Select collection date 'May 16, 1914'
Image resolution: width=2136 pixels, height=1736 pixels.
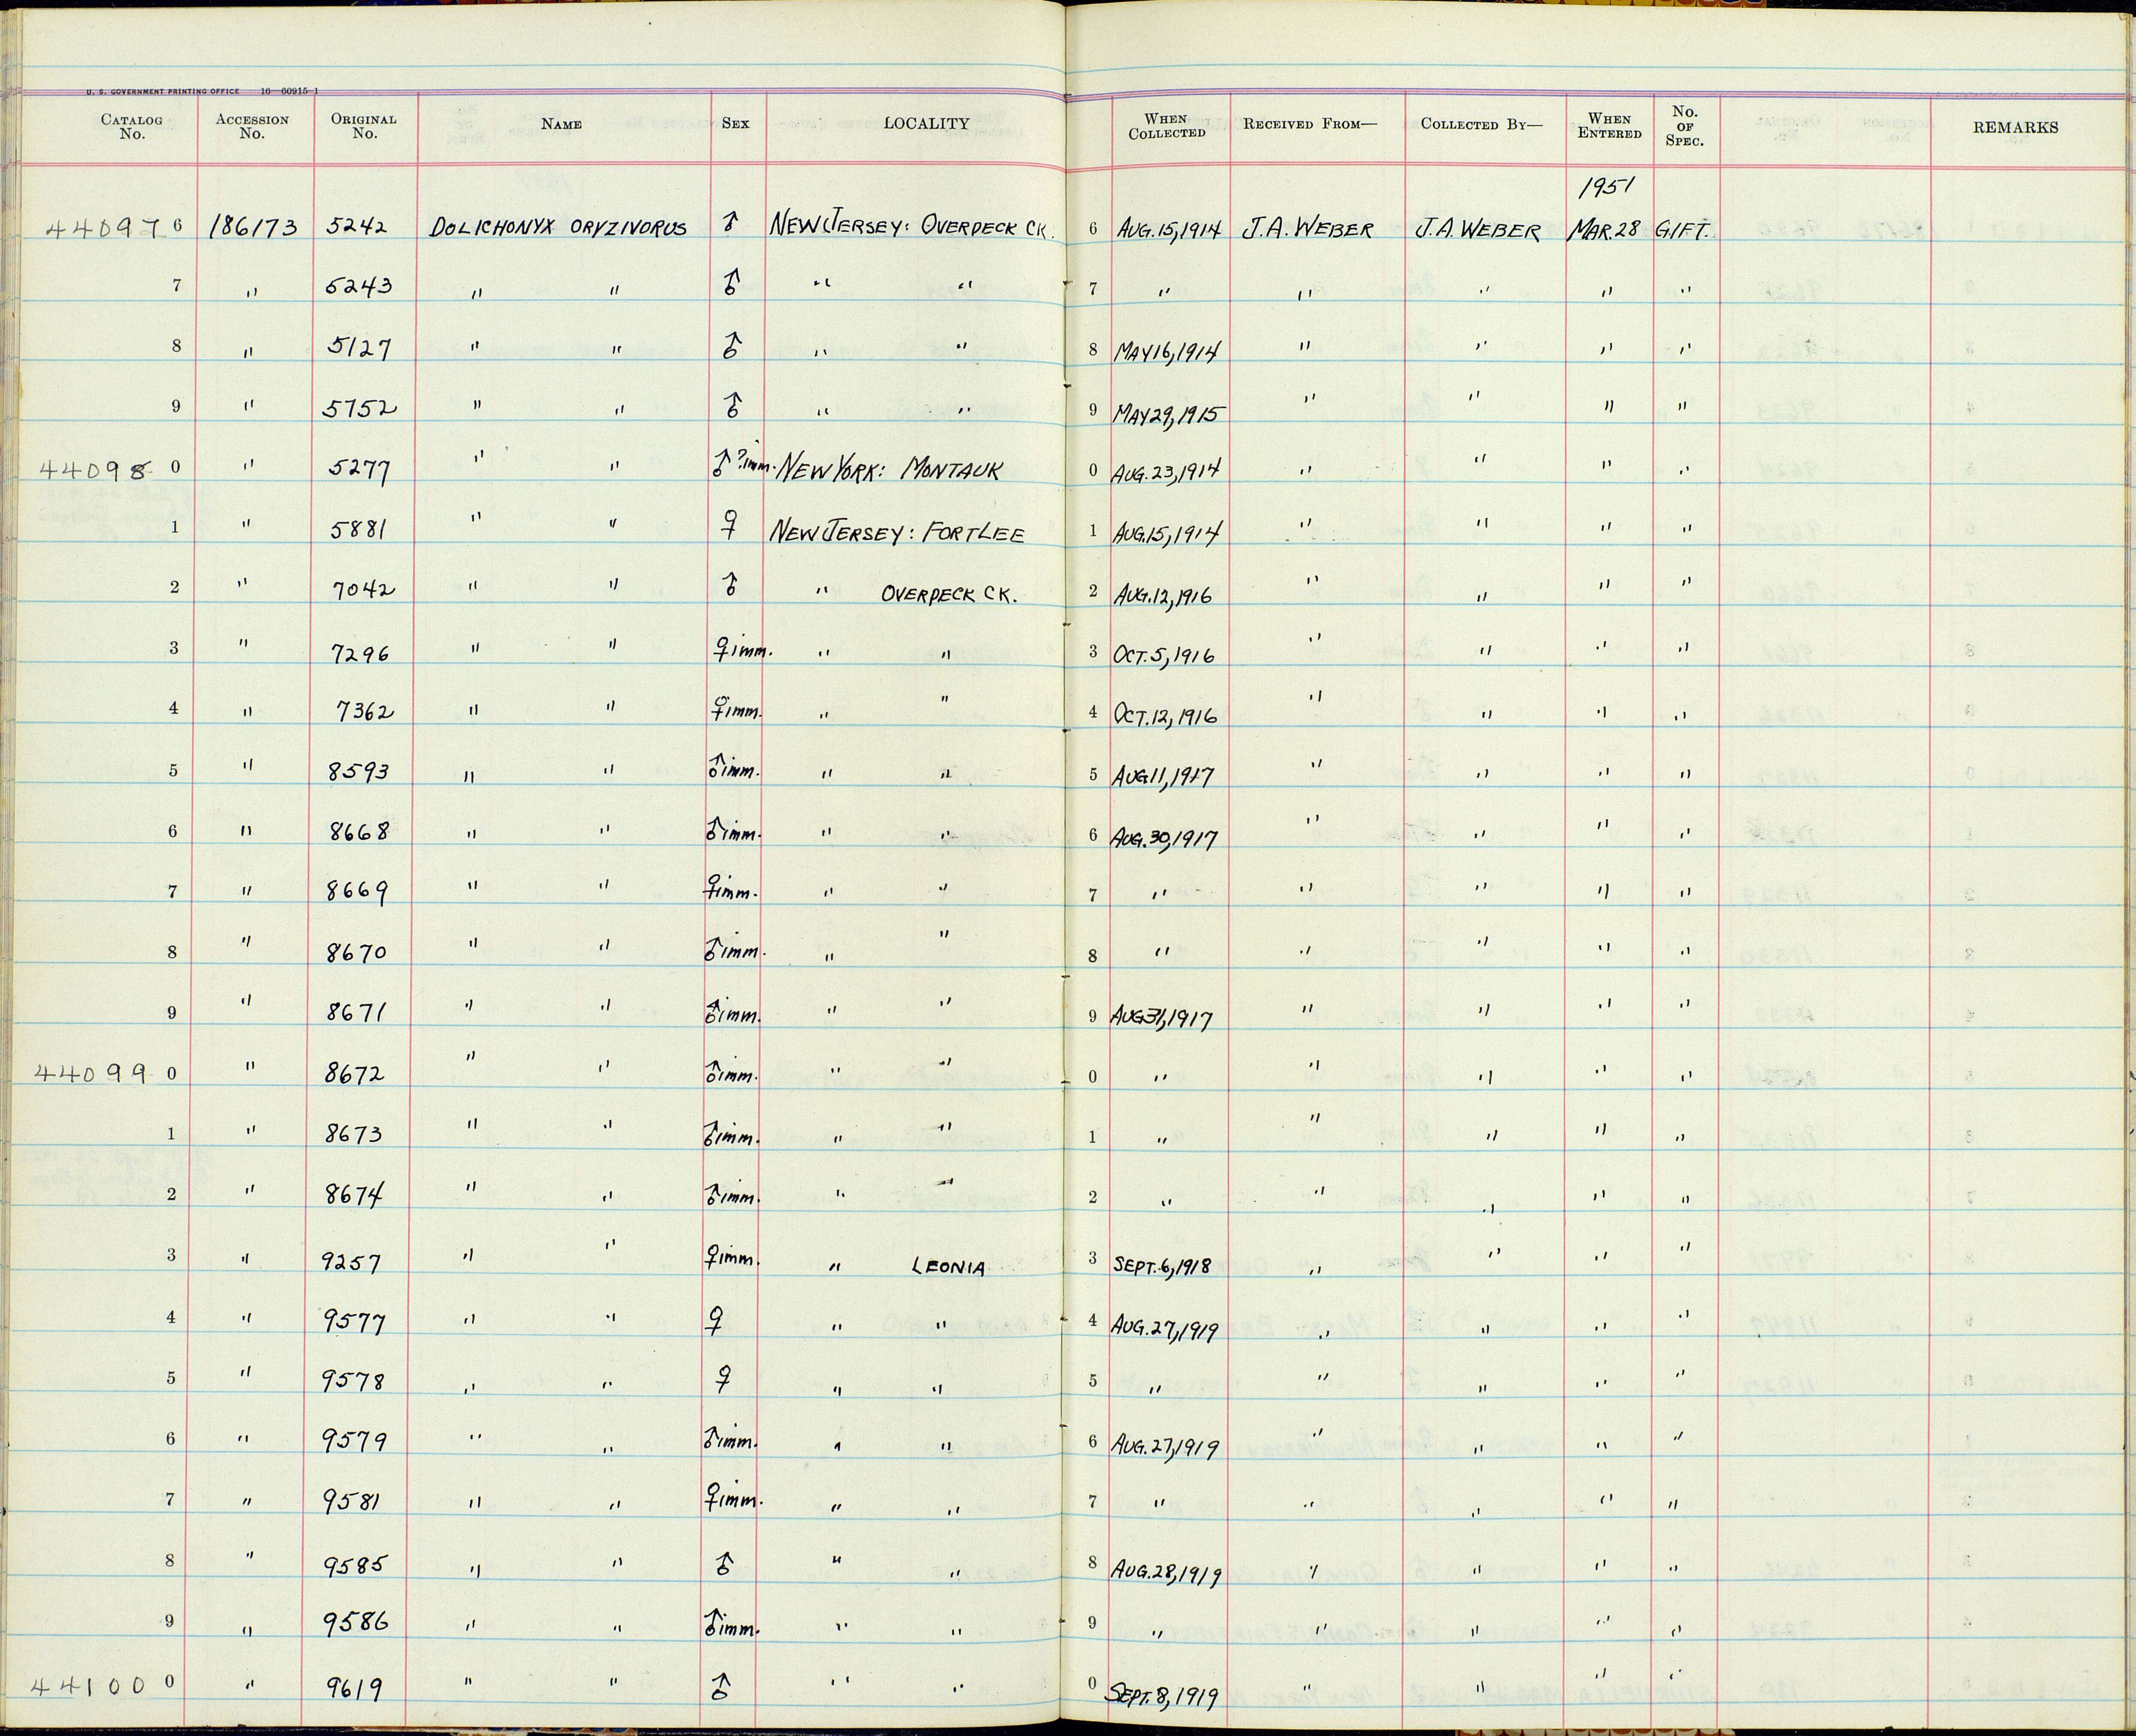1168,352
